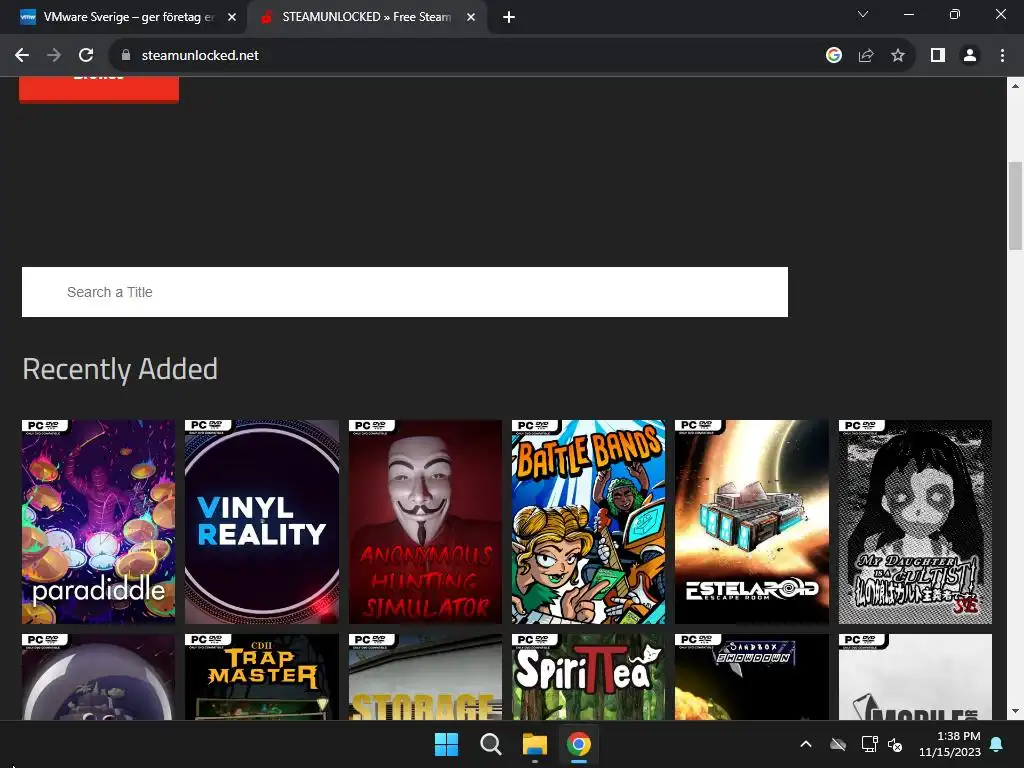
Task: Open the notifications bell icon
Action: (x=997, y=744)
